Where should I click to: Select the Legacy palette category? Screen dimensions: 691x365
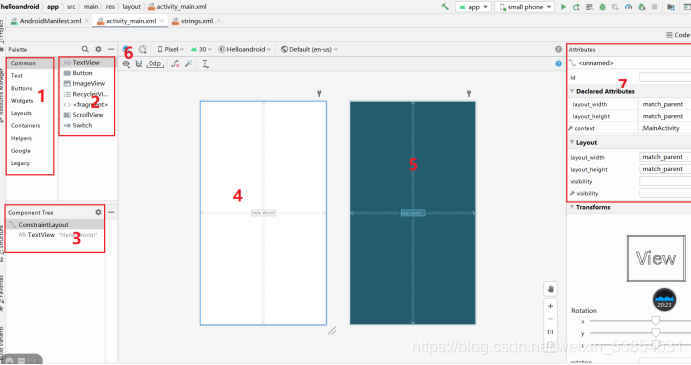[x=20, y=163]
